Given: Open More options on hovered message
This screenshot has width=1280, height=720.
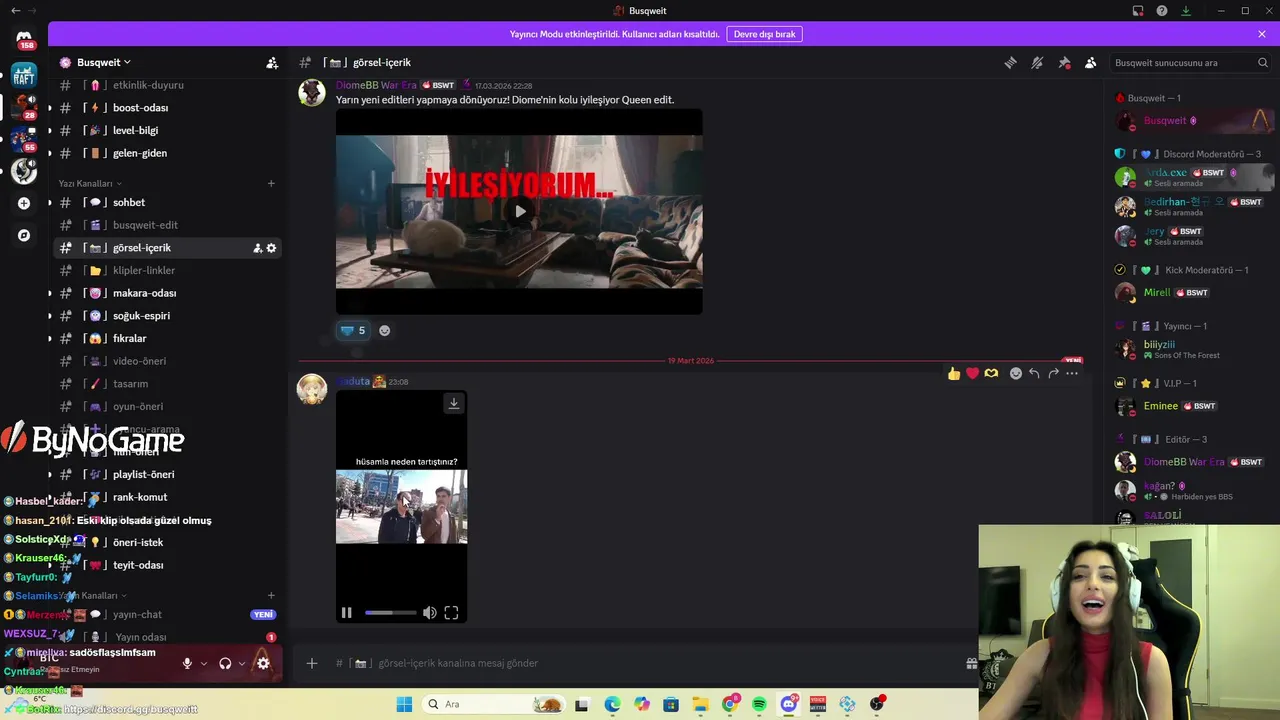Looking at the screenshot, I should pyautogui.click(x=1072, y=373).
